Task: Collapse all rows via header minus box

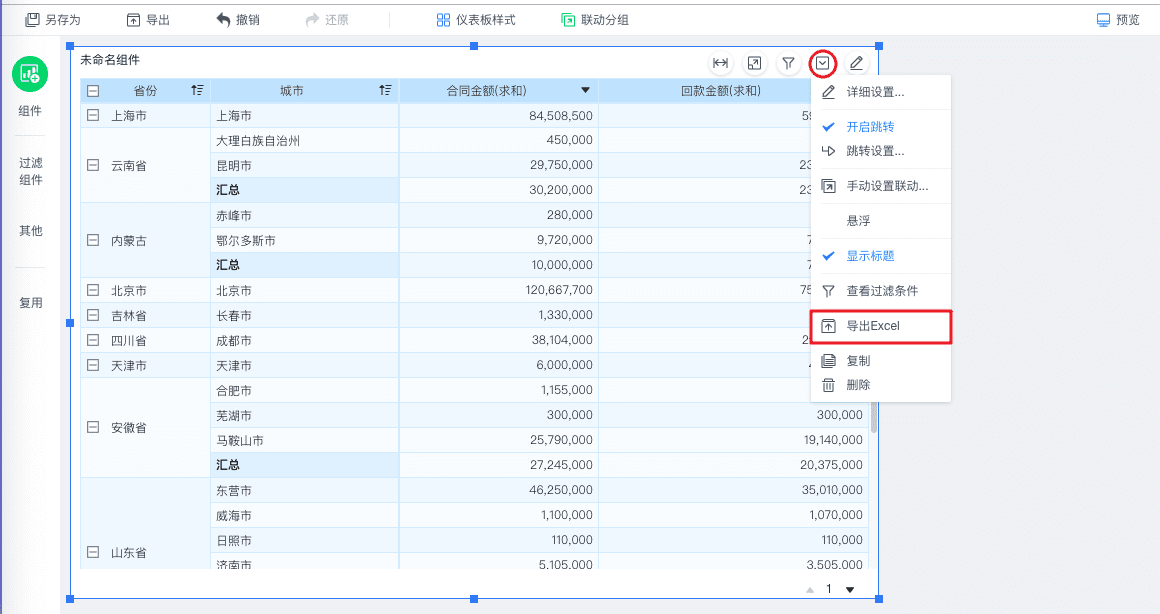Action: [93, 91]
